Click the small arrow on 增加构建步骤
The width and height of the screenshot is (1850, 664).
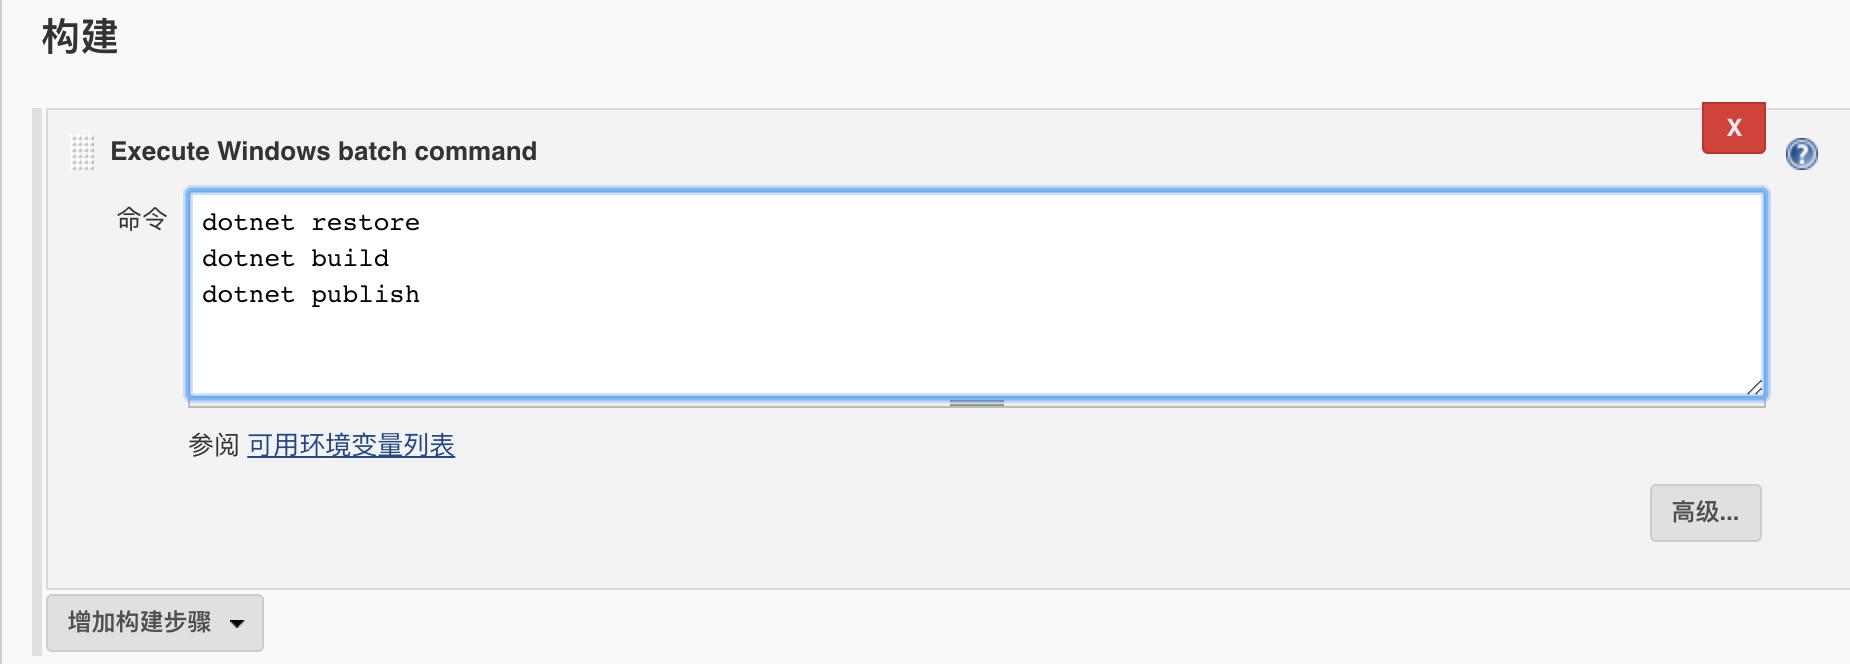(x=237, y=623)
